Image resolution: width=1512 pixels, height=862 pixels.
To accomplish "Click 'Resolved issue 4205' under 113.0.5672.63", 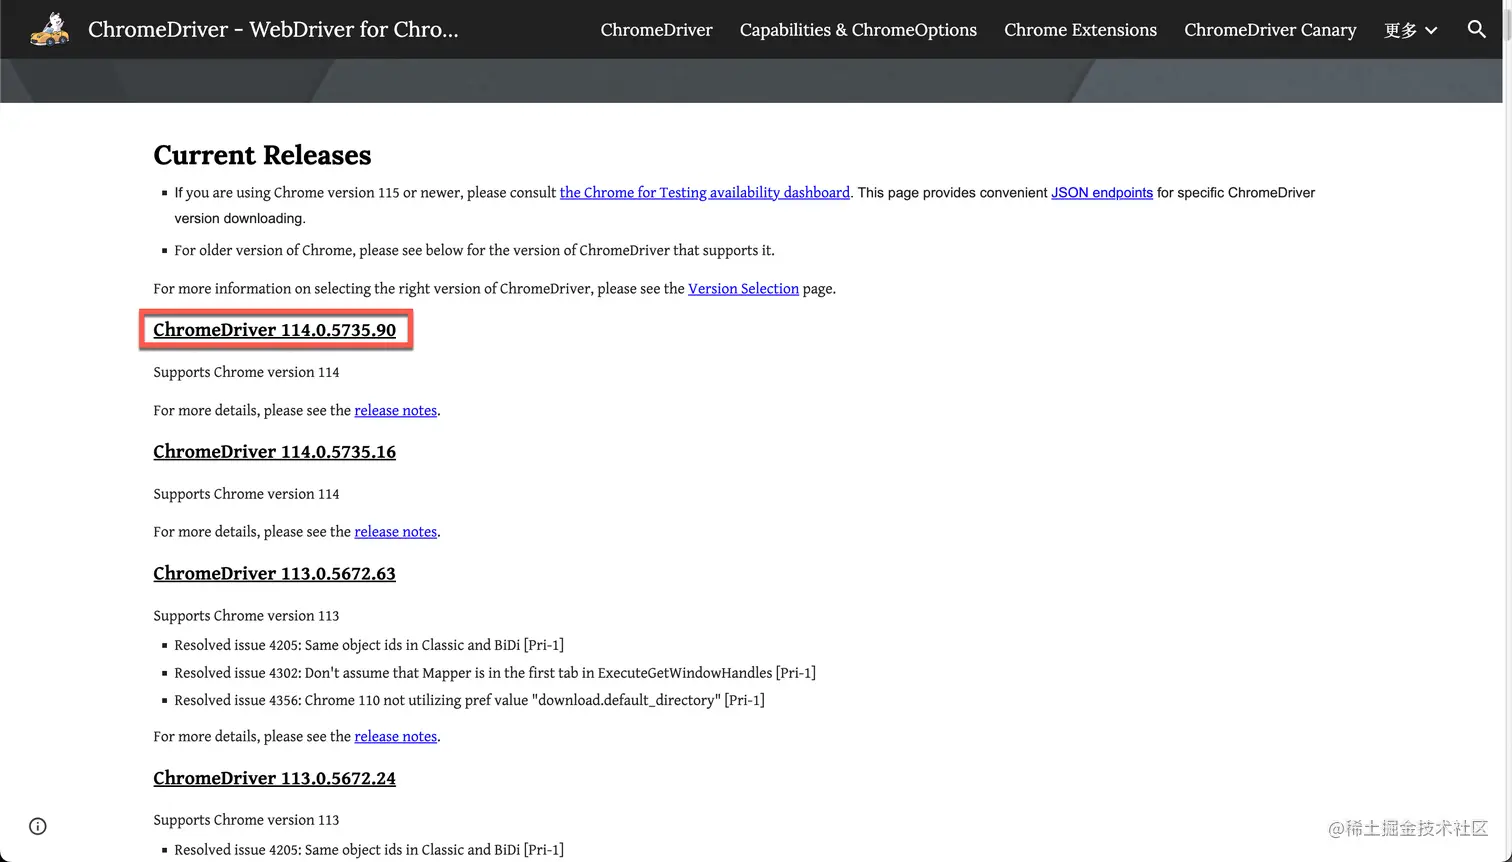I will (369, 645).
